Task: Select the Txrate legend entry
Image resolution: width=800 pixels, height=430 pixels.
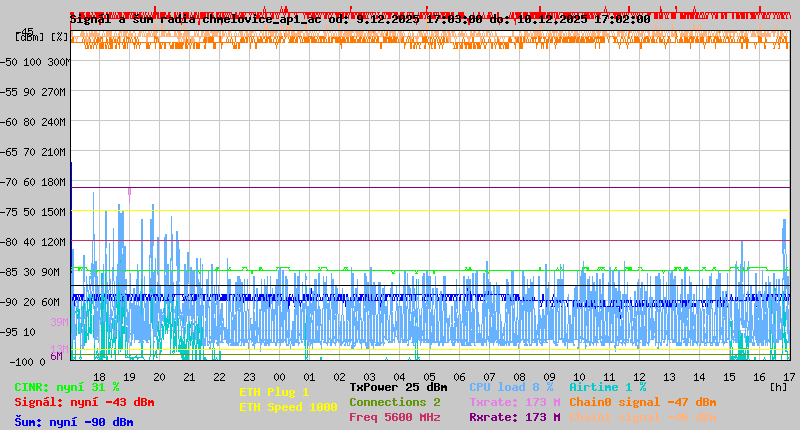Action: click(x=515, y=402)
